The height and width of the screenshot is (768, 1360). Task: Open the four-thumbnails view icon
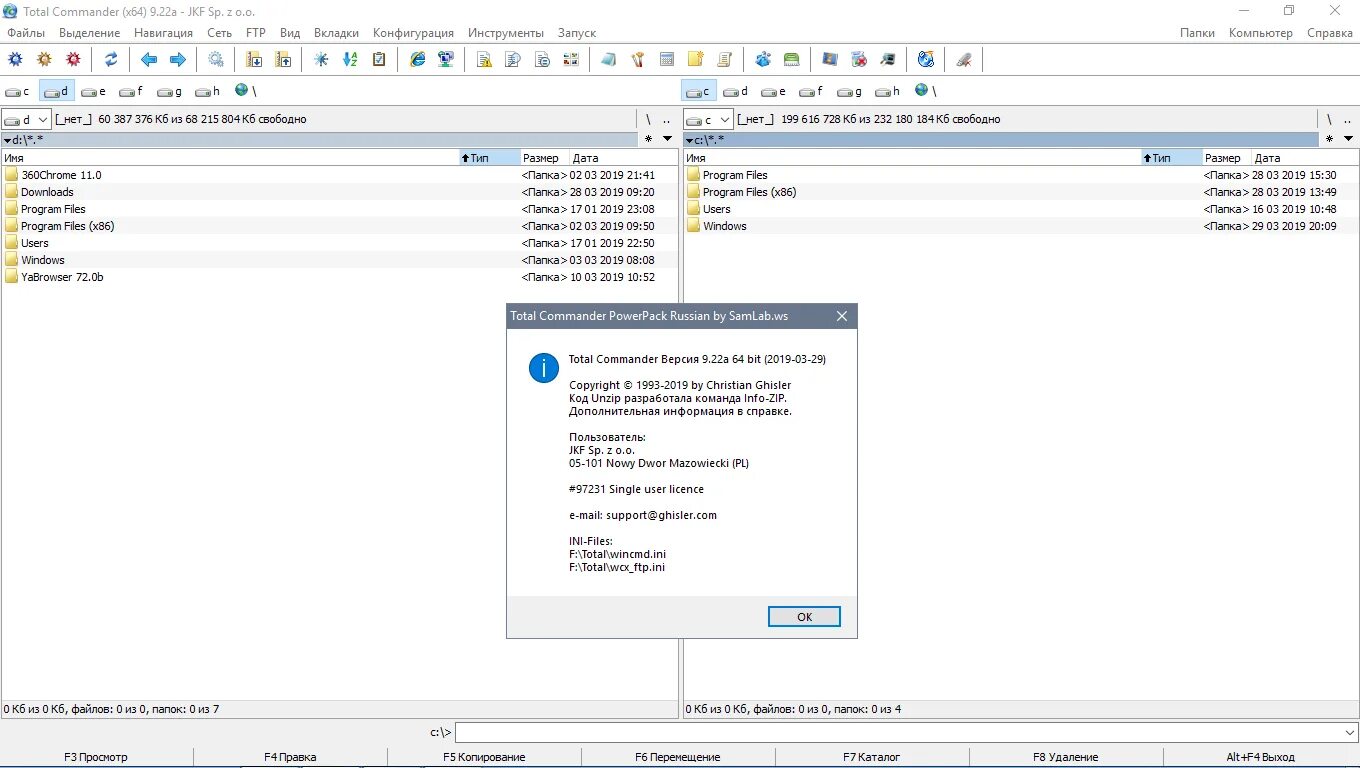(571, 59)
